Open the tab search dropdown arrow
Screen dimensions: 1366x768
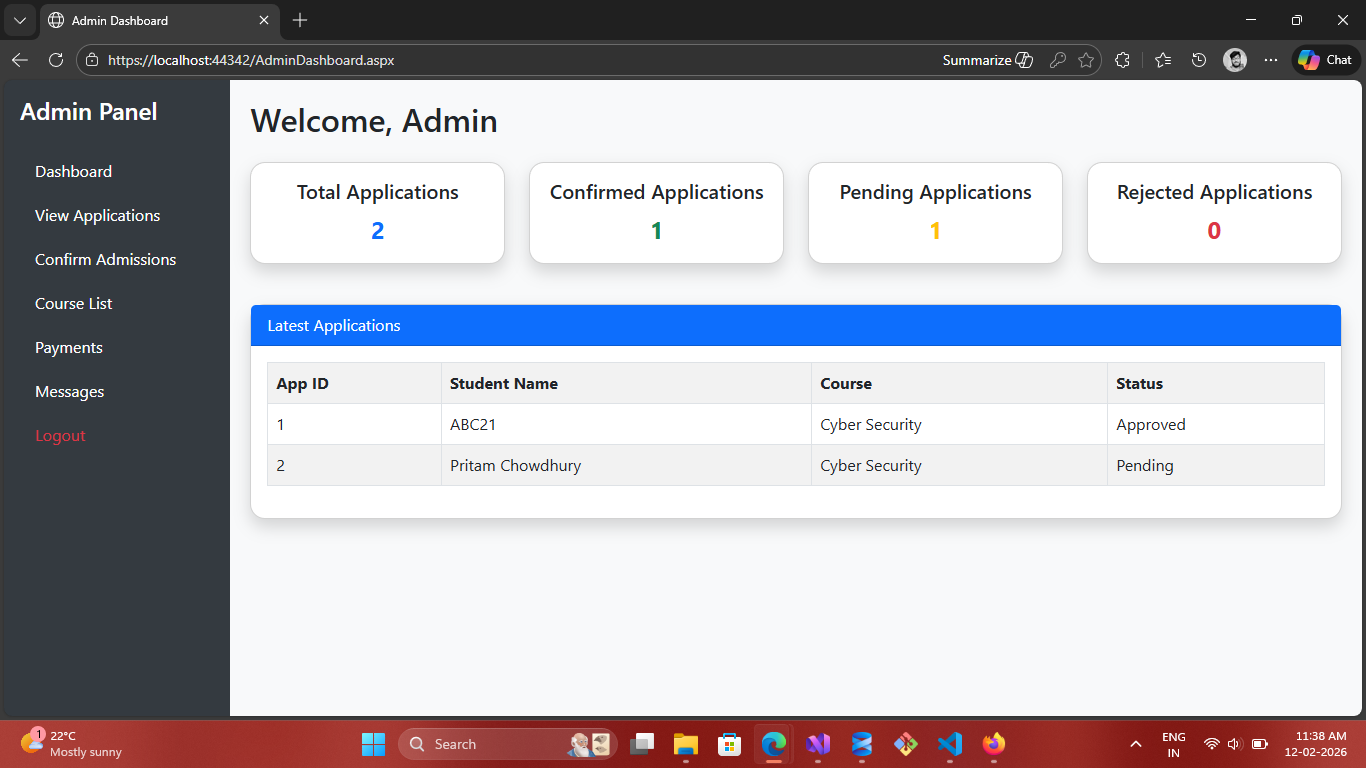19,20
